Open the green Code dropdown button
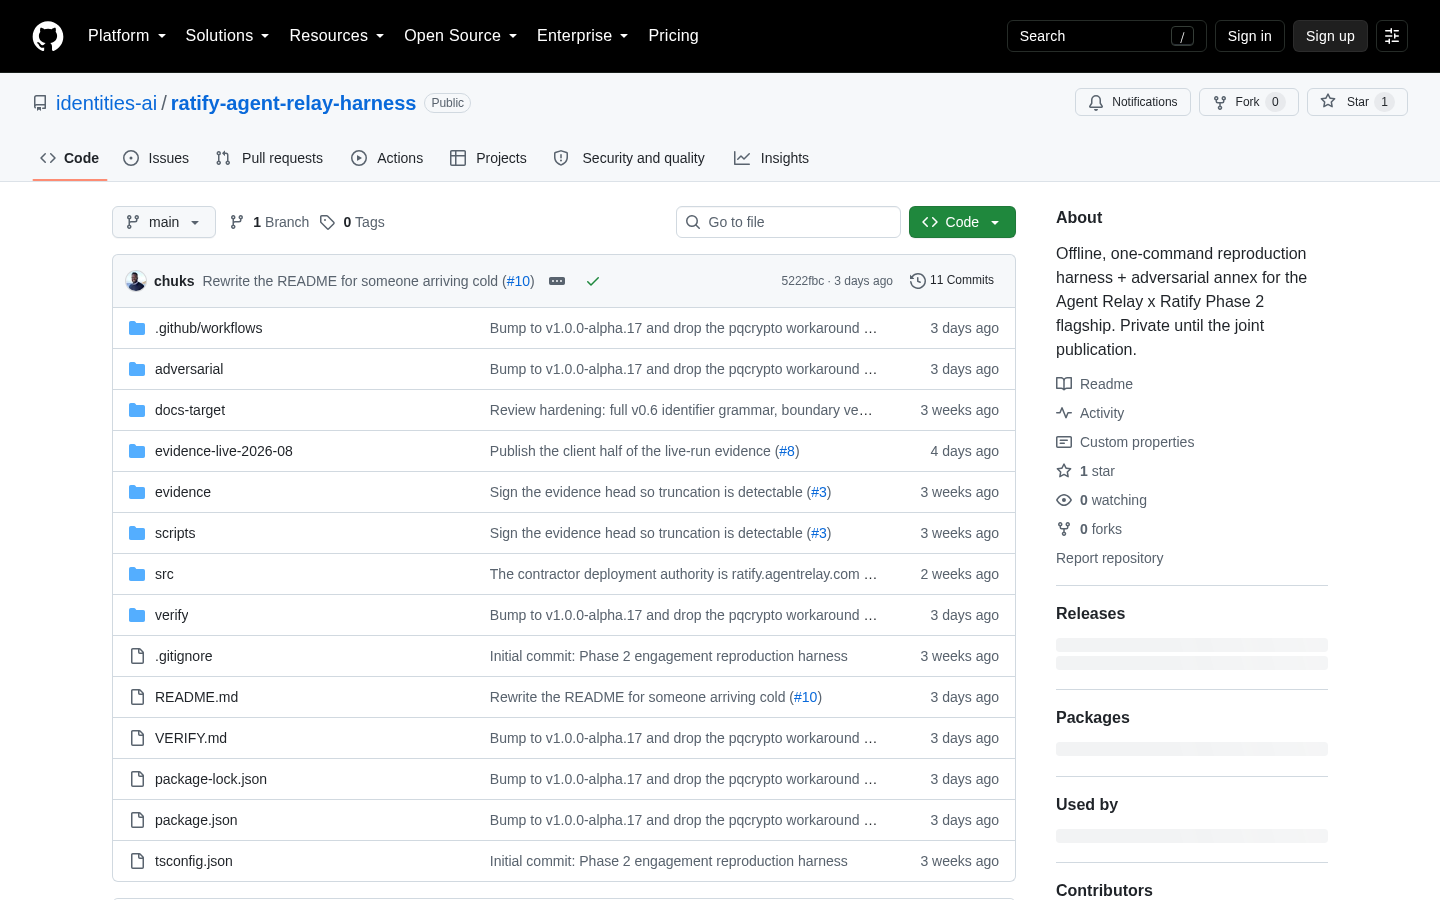 (x=962, y=222)
